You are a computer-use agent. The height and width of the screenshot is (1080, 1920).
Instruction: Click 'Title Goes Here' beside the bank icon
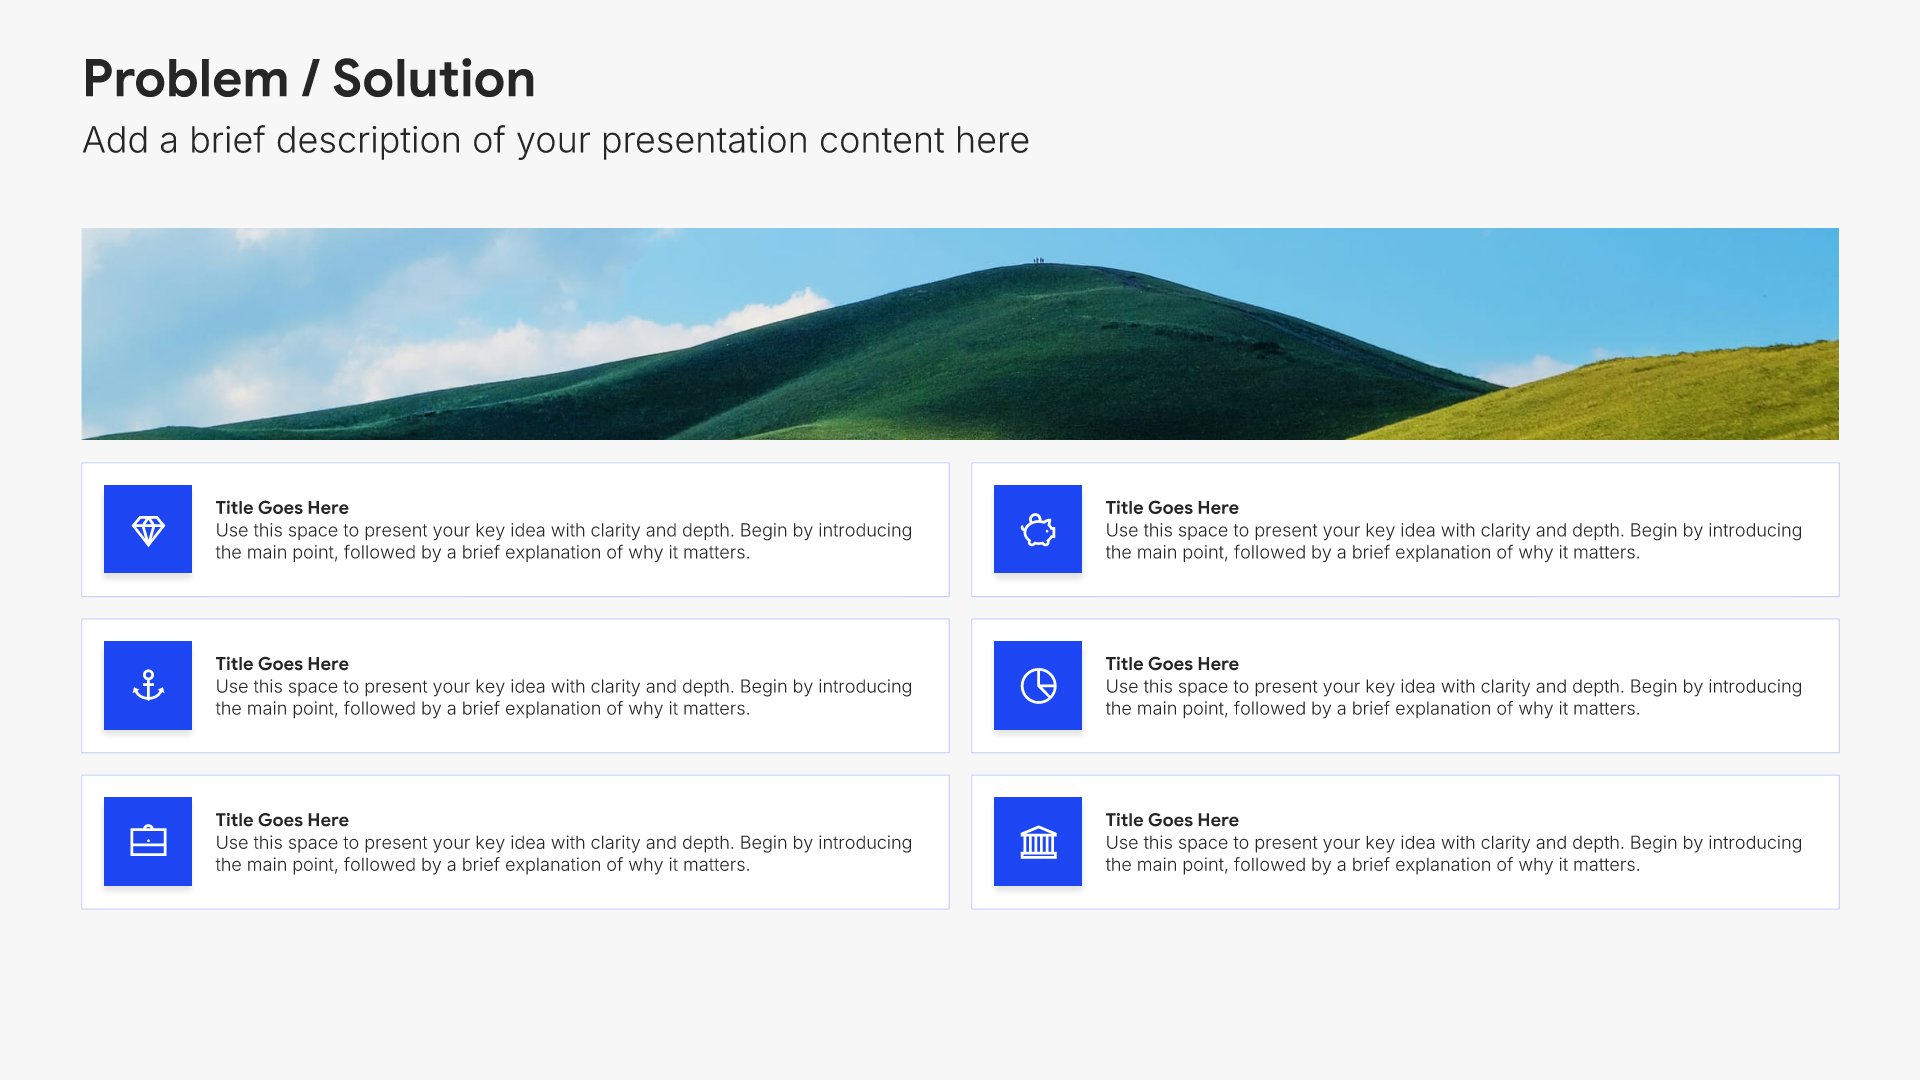tap(1172, 820)
